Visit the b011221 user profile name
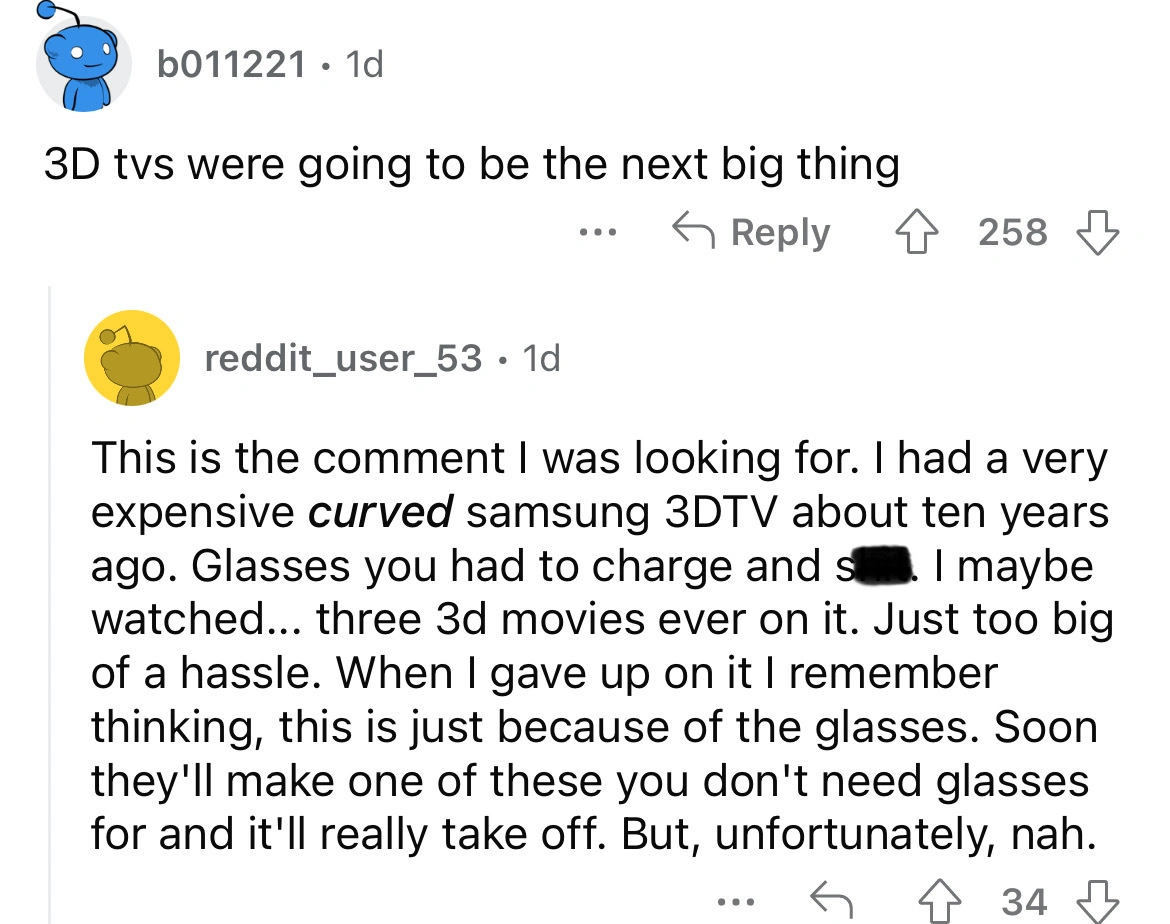The height and width of the screenshot is (924, 1170). pos(231,65)
